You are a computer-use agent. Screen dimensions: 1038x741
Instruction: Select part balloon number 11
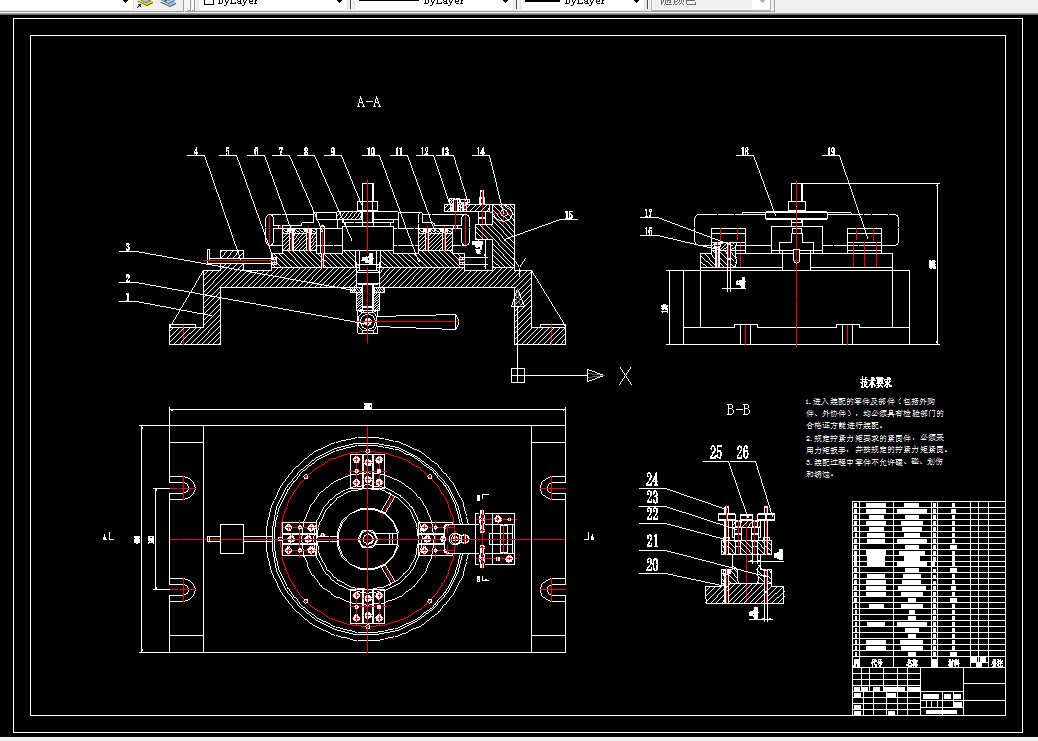[x=399, y=152]
